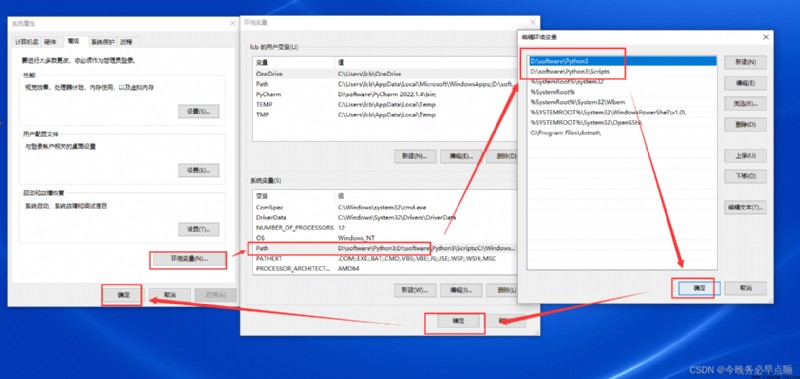Viewport: 800px width, 379px height.
Task: Open the 硬件 tab in System Properties
Action: click(x=51, y=42)
